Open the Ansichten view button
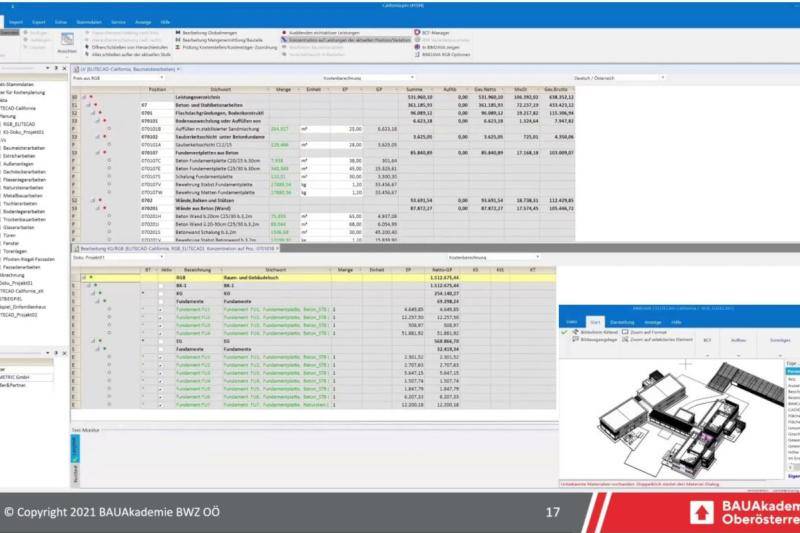This screenshot has height=533, width=800. pos(67,42)
